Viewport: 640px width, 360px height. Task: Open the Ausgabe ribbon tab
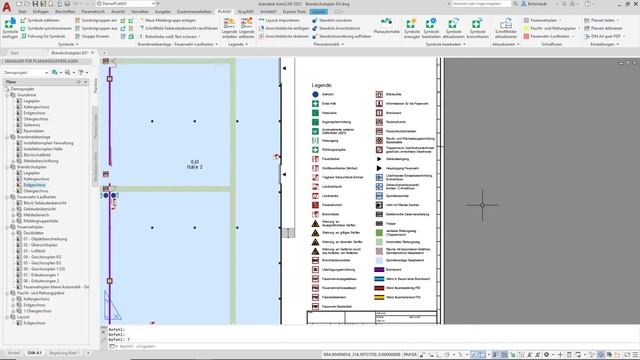pos(162,12)
